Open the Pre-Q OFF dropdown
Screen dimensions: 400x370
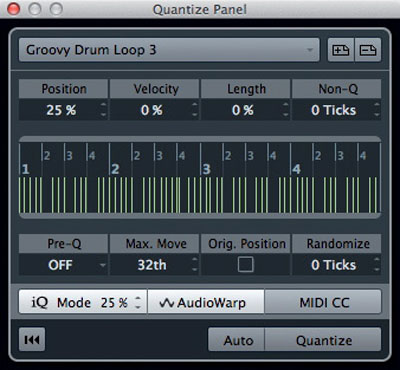63,265
